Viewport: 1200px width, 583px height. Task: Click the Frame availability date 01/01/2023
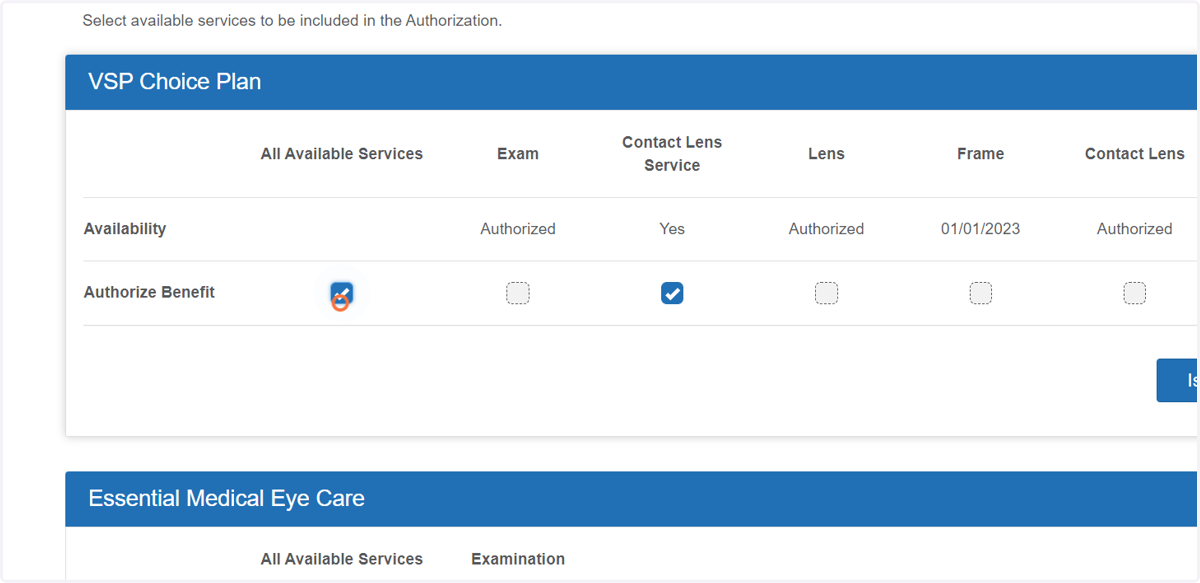(x=981, y=229)
